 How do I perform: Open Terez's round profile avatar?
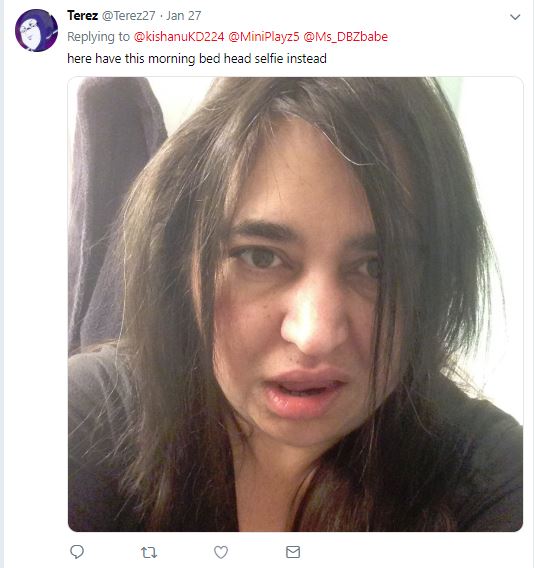pyautogui.click(x=36, y=30)
